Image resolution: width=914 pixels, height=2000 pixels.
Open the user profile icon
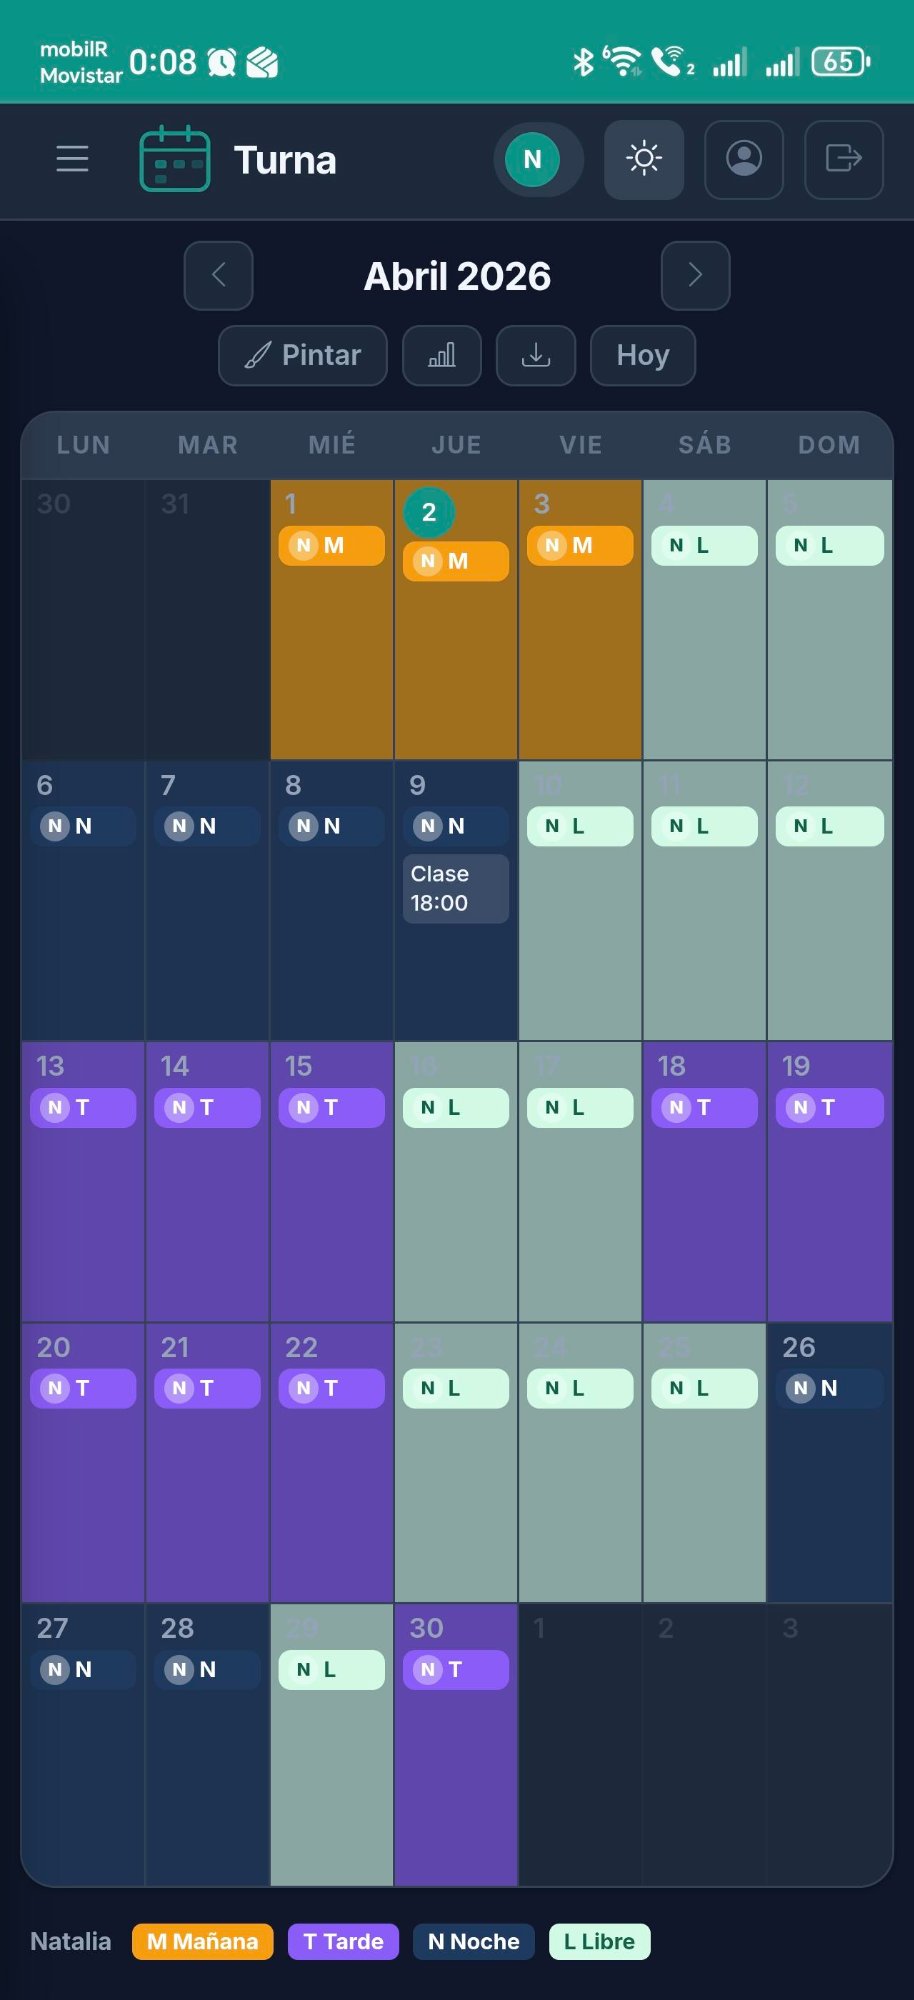click(743, 159)
